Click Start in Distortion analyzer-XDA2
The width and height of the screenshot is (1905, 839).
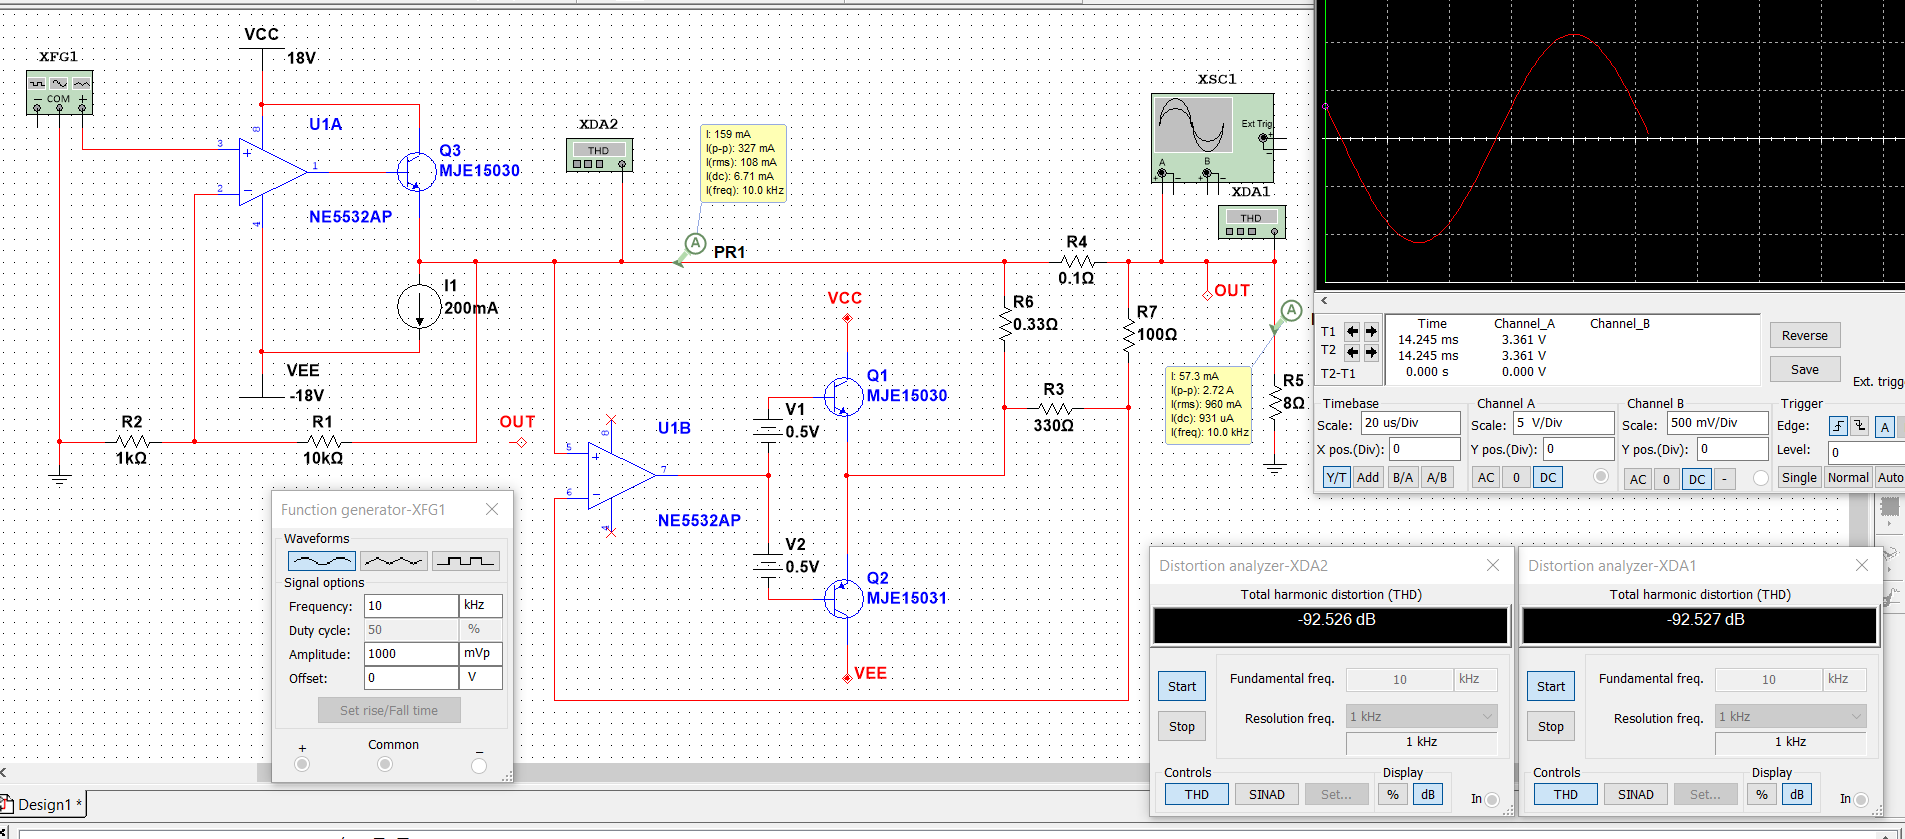(x=1182, y=687)
